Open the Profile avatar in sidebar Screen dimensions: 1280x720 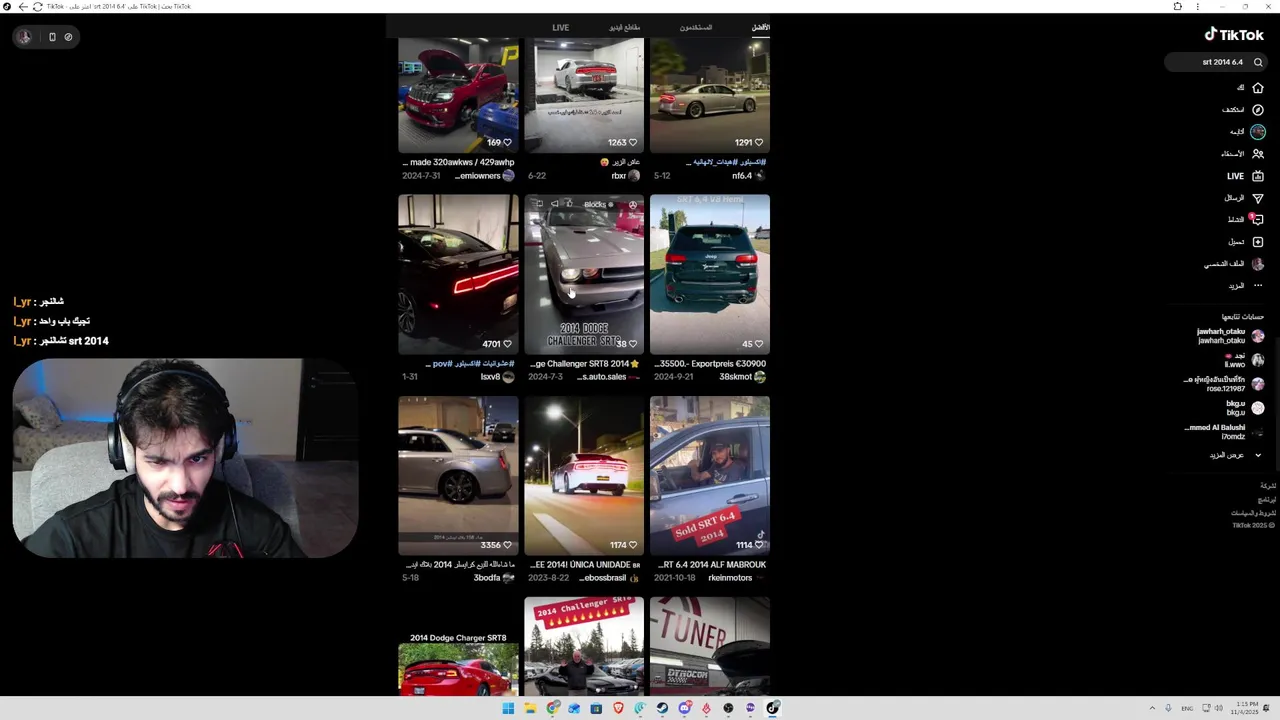pos(1258,264)
